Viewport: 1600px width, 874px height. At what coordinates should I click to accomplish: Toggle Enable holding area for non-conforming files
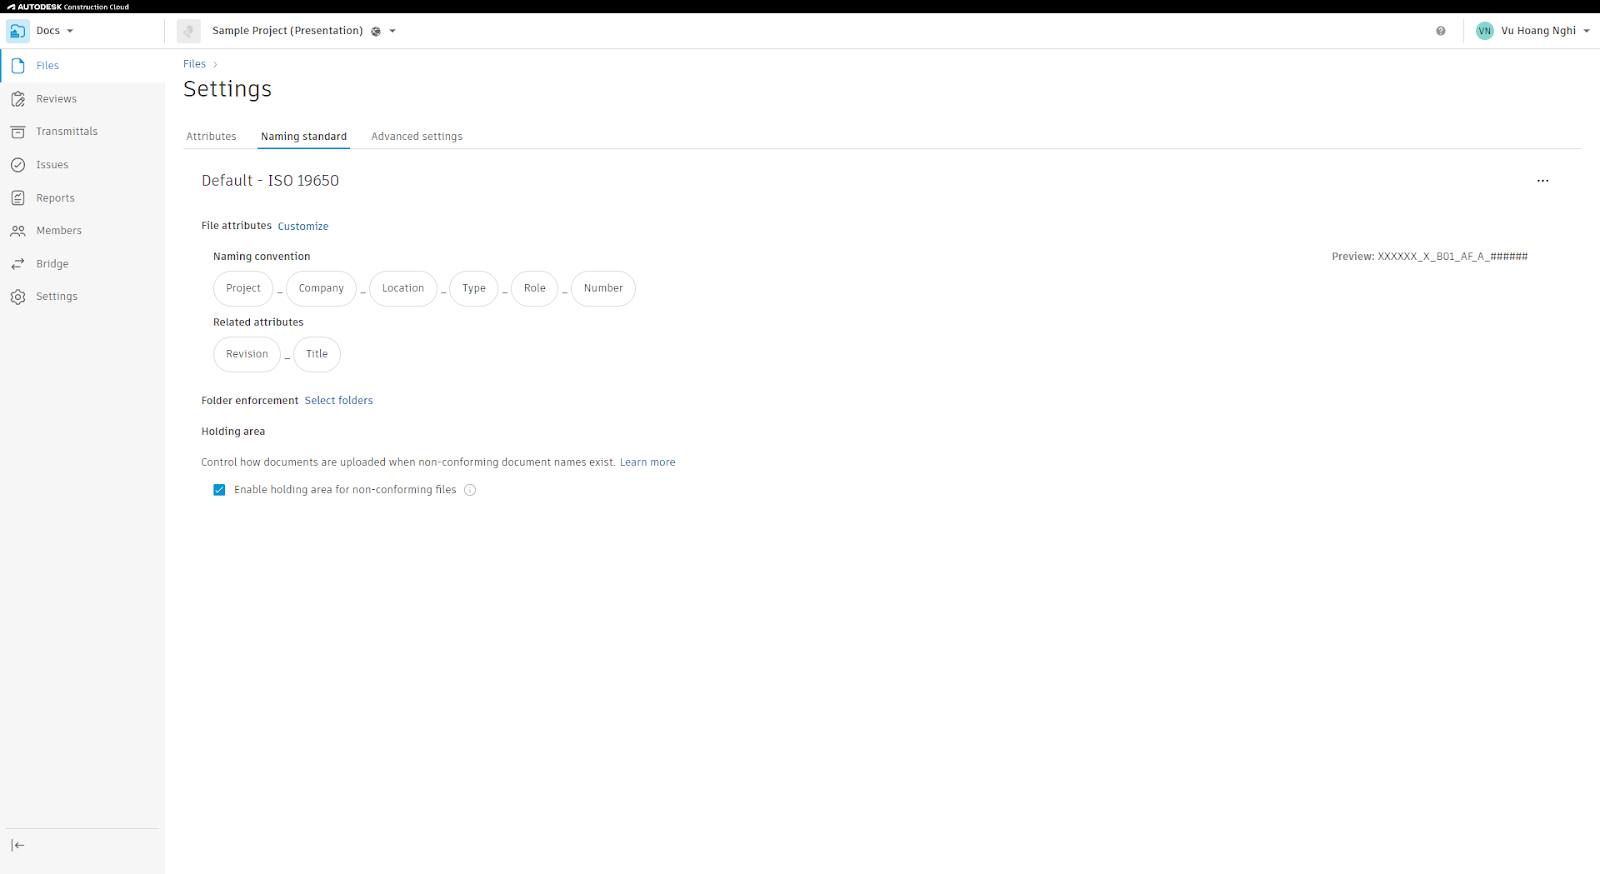point(219,490)
